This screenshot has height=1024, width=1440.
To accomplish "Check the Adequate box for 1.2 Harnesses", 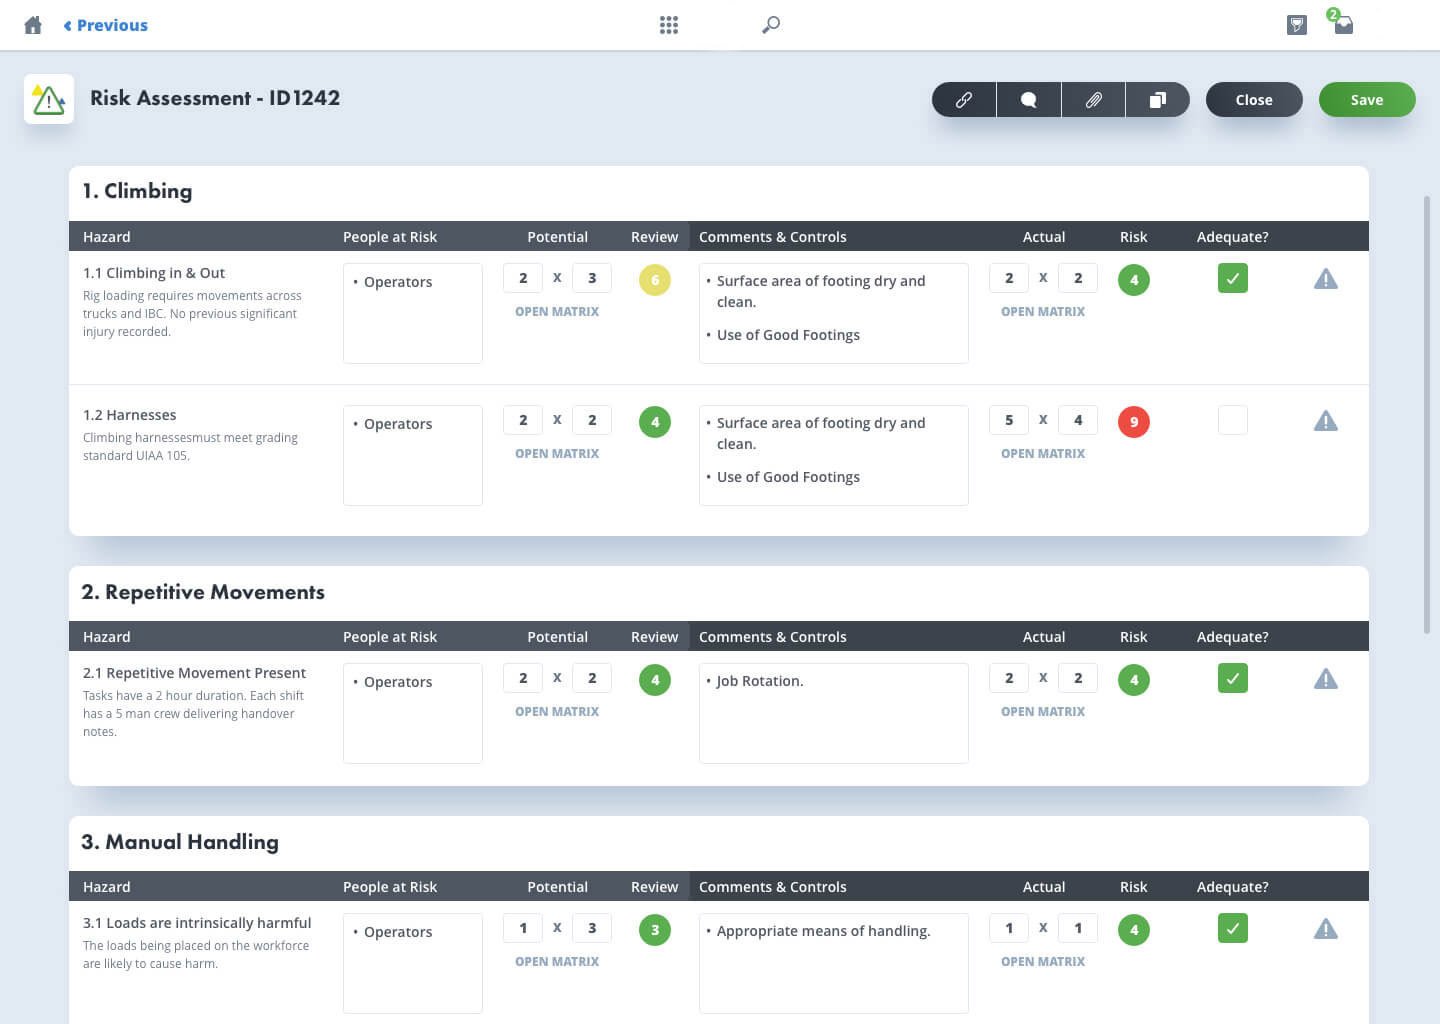I will pos(1233,420).
